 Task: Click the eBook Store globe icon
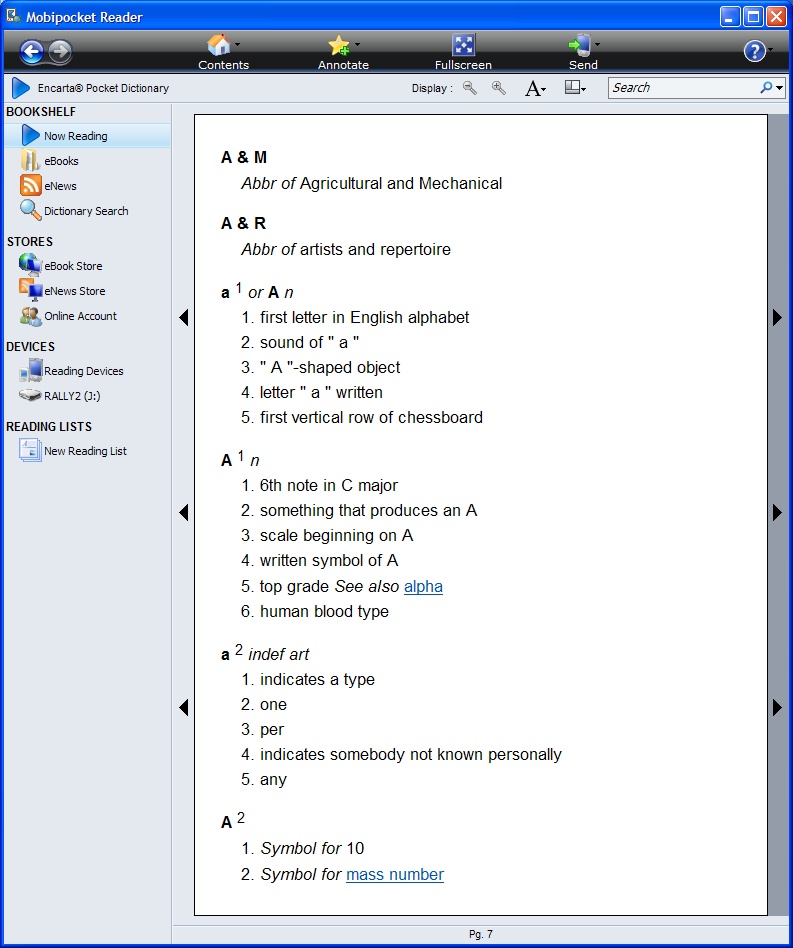30,264
